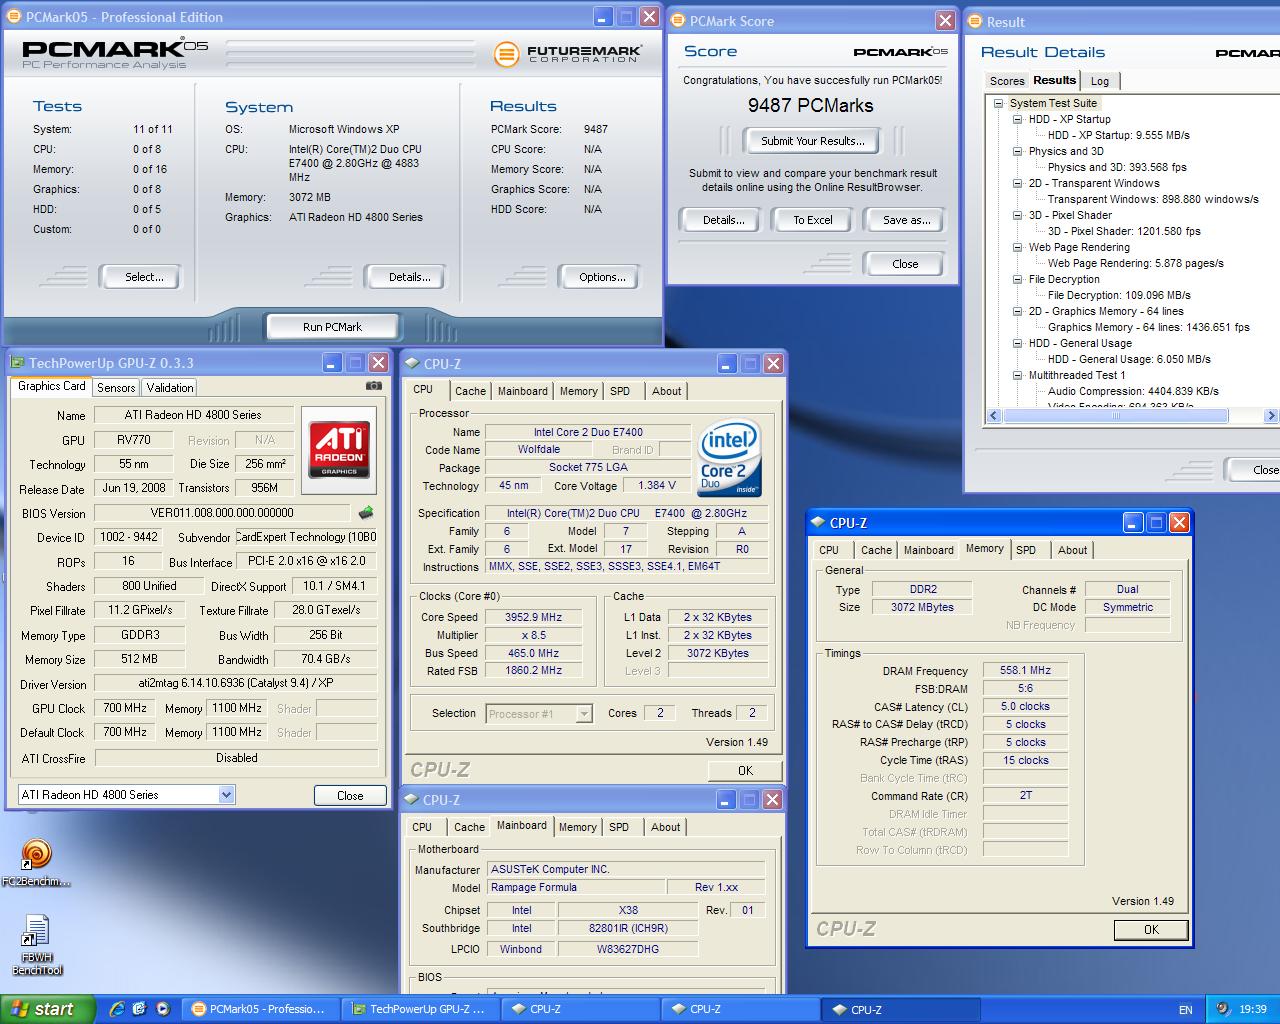This screenshot has height=1024, width=1280.
Task: Open FC2Benchmark desktop shortcut icon
Action: (36, 854)
